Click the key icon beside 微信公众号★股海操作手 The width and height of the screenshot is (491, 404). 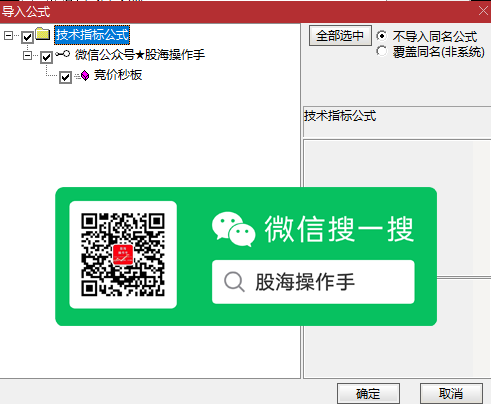62,54
